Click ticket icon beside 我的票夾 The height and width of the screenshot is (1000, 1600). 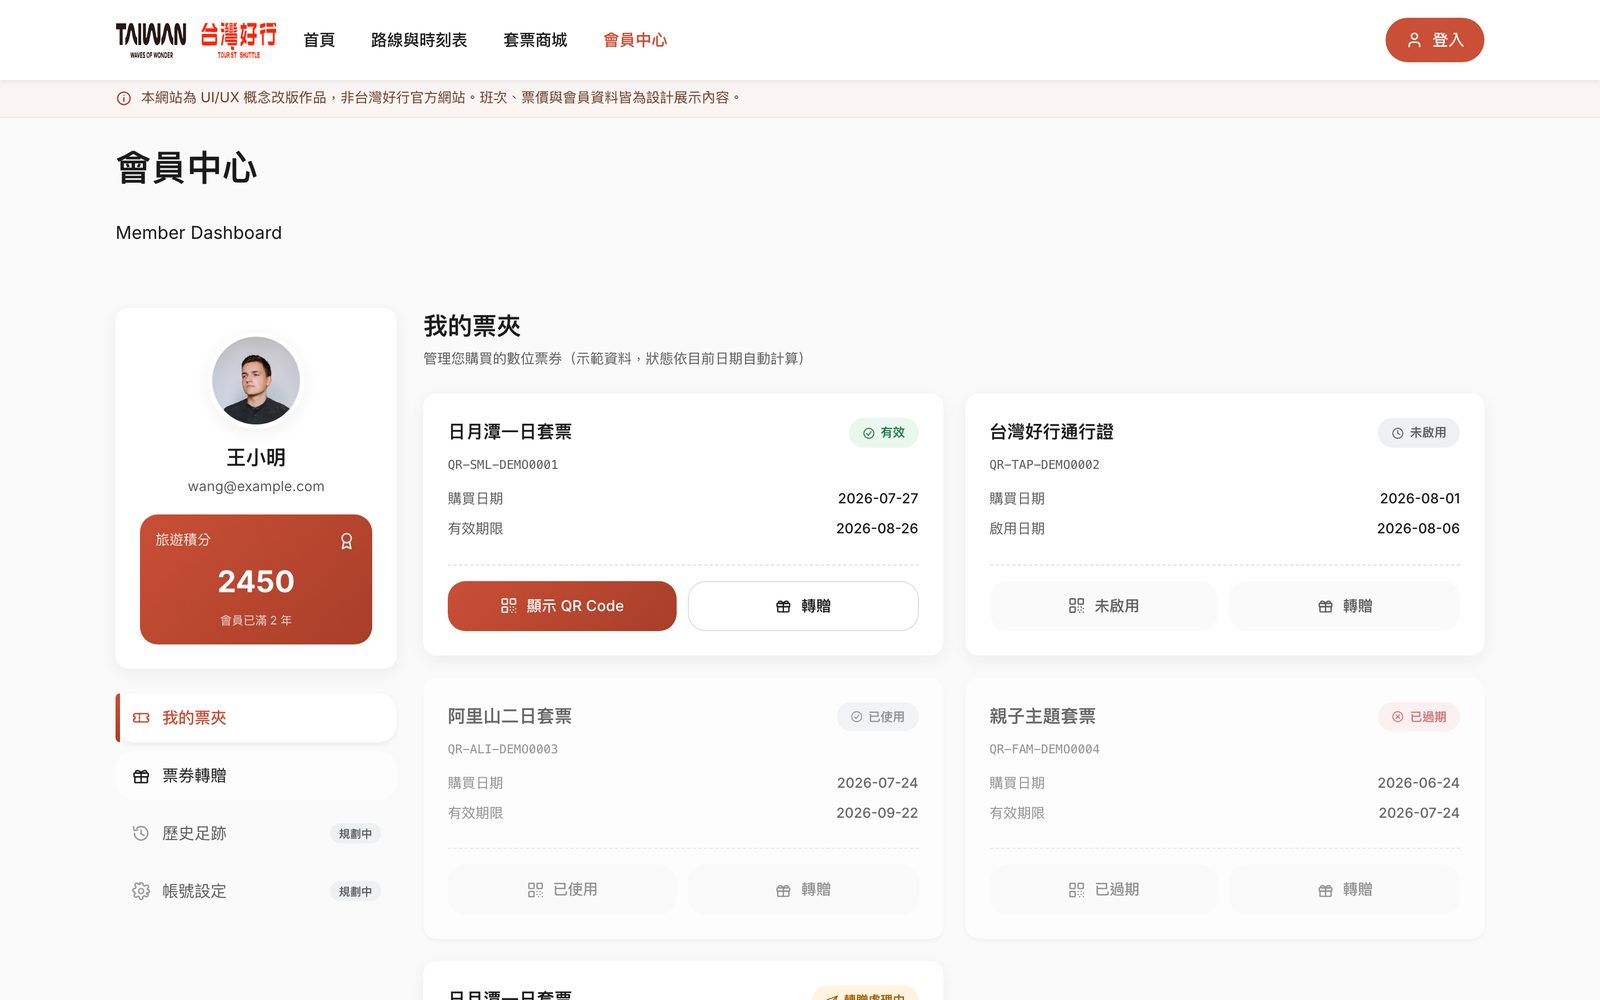(x=141, y=718)
